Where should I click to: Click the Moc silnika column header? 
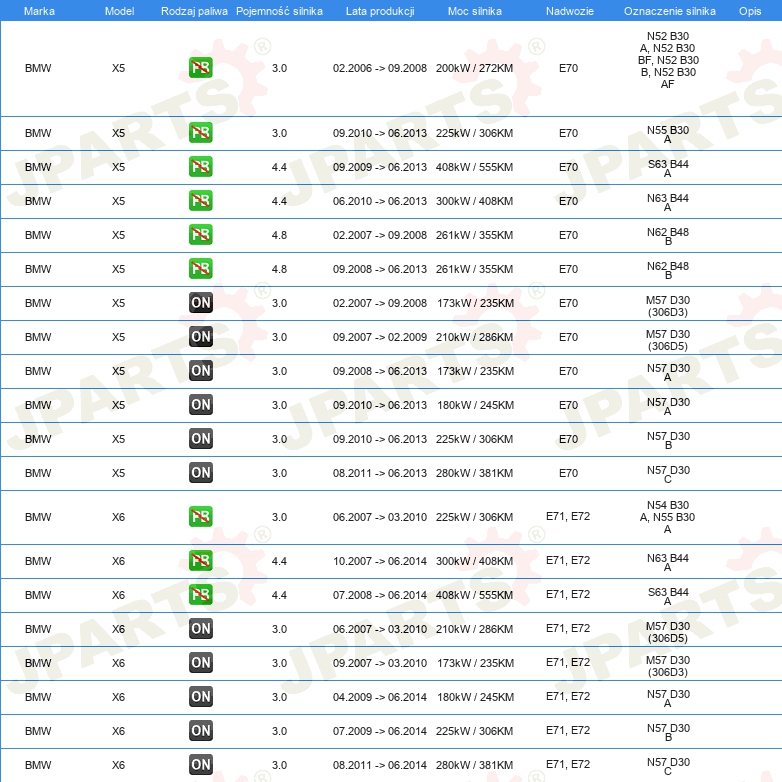pos(475,10)
